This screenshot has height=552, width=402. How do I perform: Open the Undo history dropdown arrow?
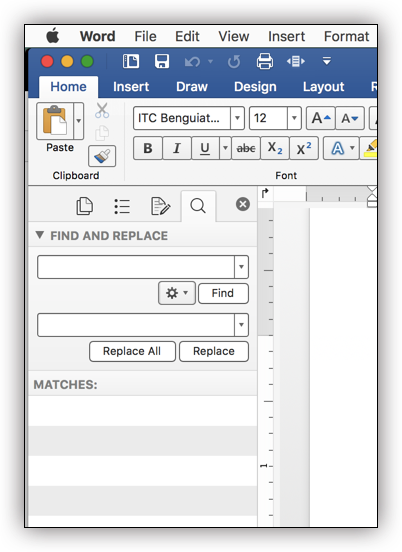211,62
